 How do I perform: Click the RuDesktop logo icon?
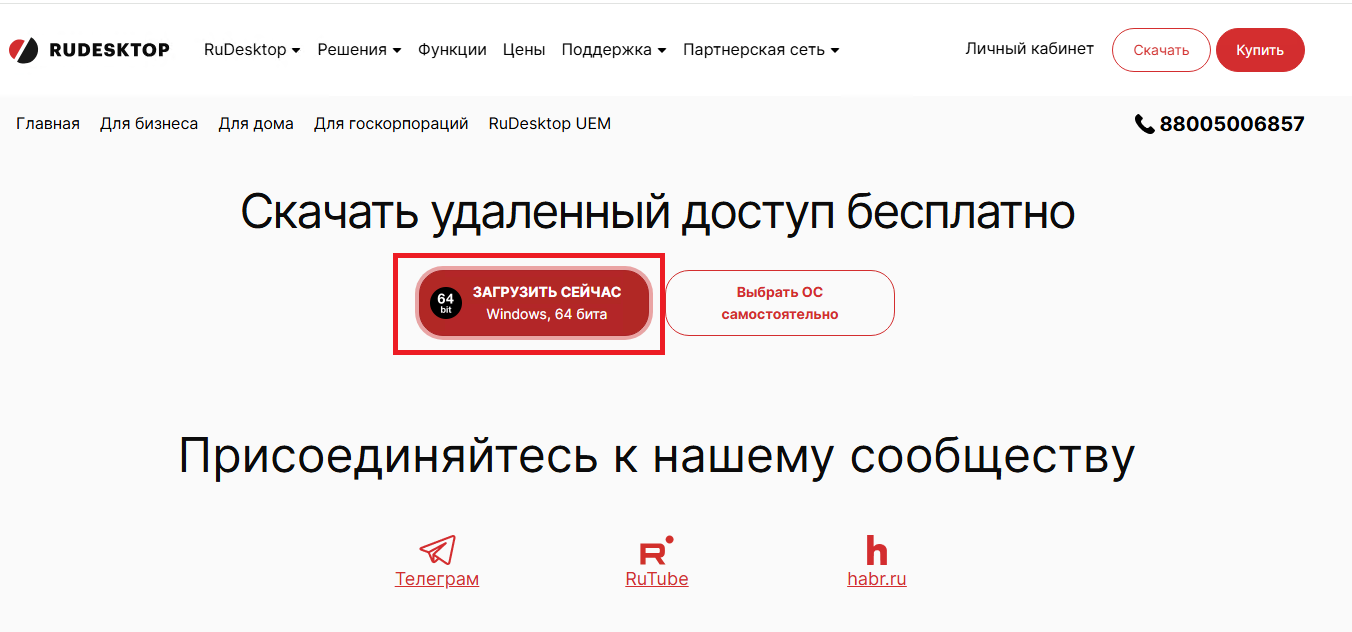[24, 50]
